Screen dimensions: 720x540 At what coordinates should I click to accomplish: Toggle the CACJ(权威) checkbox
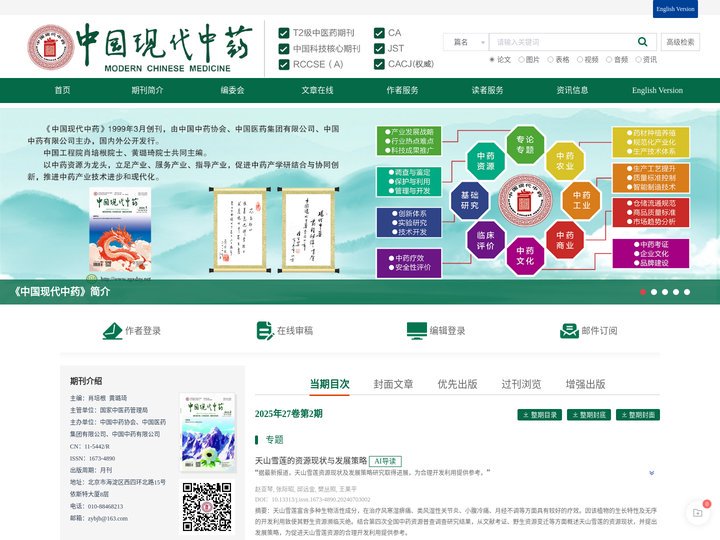coord(379,64)
